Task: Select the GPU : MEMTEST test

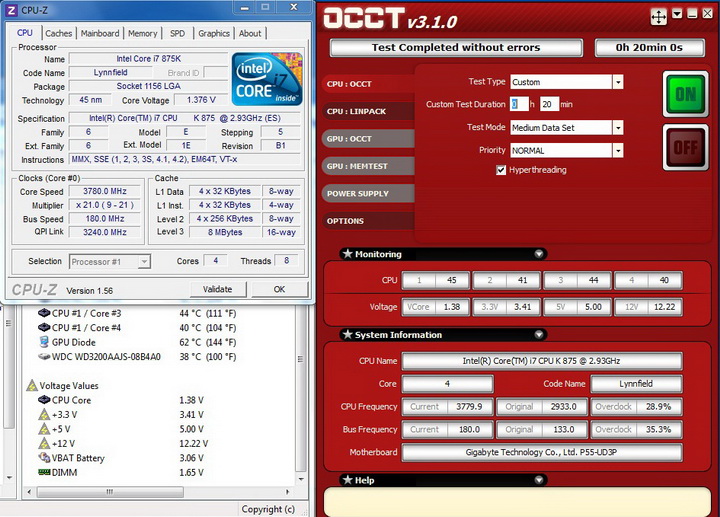Action: (368, 166)
